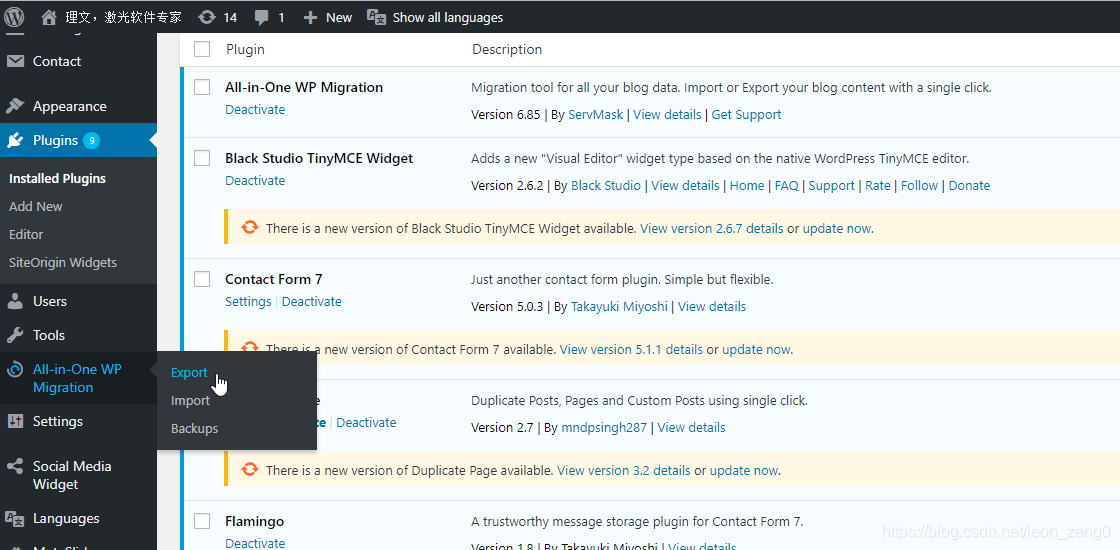
Task: Check the Contact Form 7 plugin checkbox
Action: [x=202, y=279]
